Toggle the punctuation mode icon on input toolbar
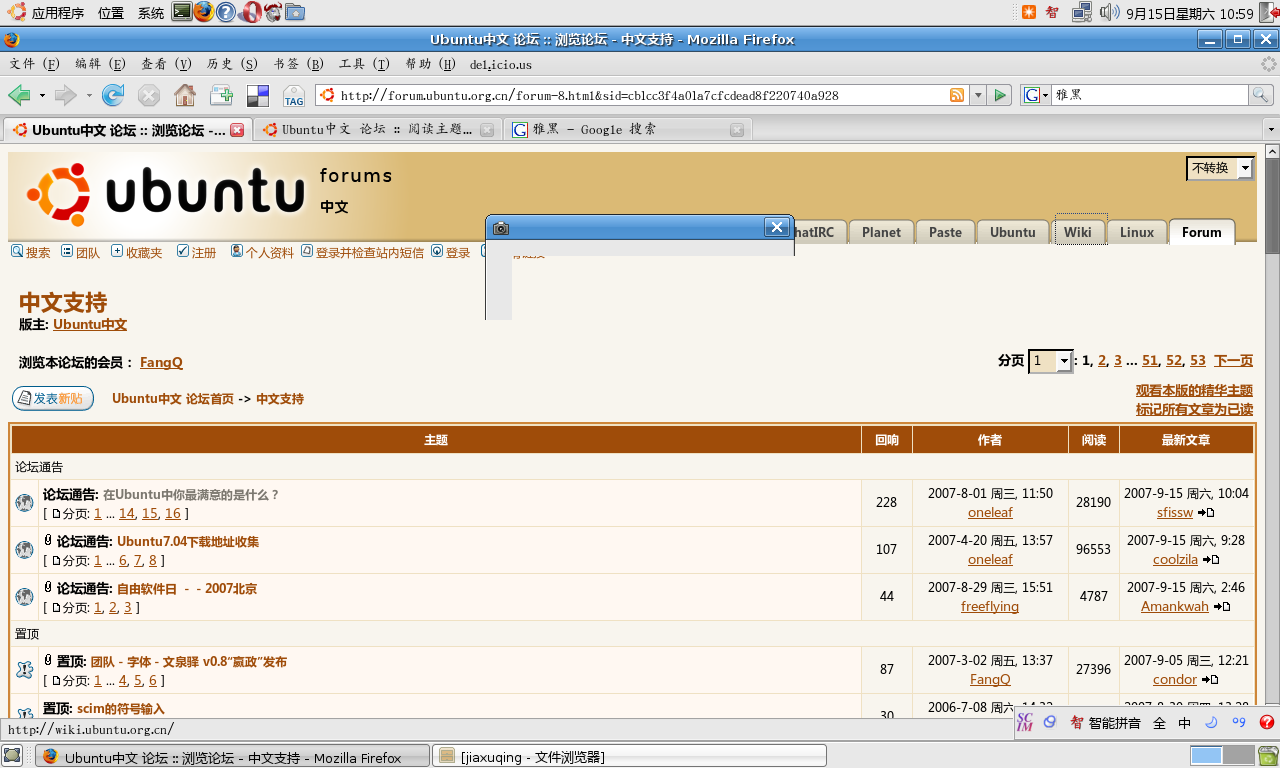Image resolution: width=1280 pixels, height=768 pixels. tap(1239, 722)
